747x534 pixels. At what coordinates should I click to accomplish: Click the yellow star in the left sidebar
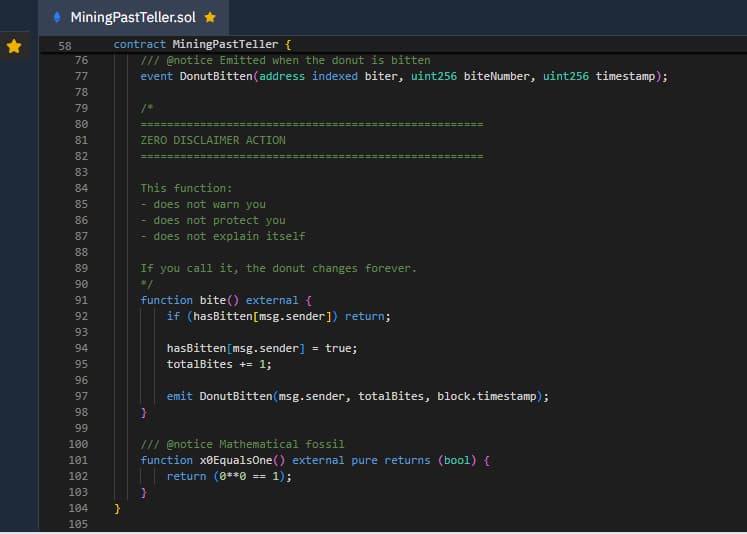click(14, 46)
